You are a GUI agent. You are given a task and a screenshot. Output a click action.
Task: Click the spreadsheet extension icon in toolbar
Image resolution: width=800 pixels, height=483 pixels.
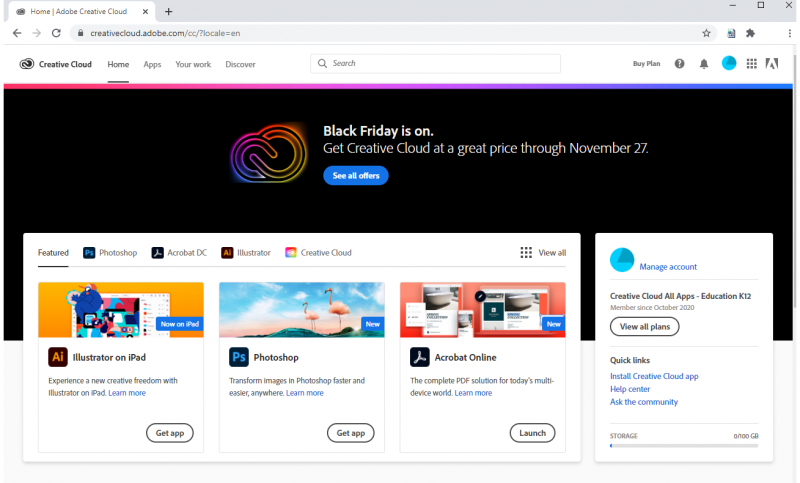(x=731, y=33)
